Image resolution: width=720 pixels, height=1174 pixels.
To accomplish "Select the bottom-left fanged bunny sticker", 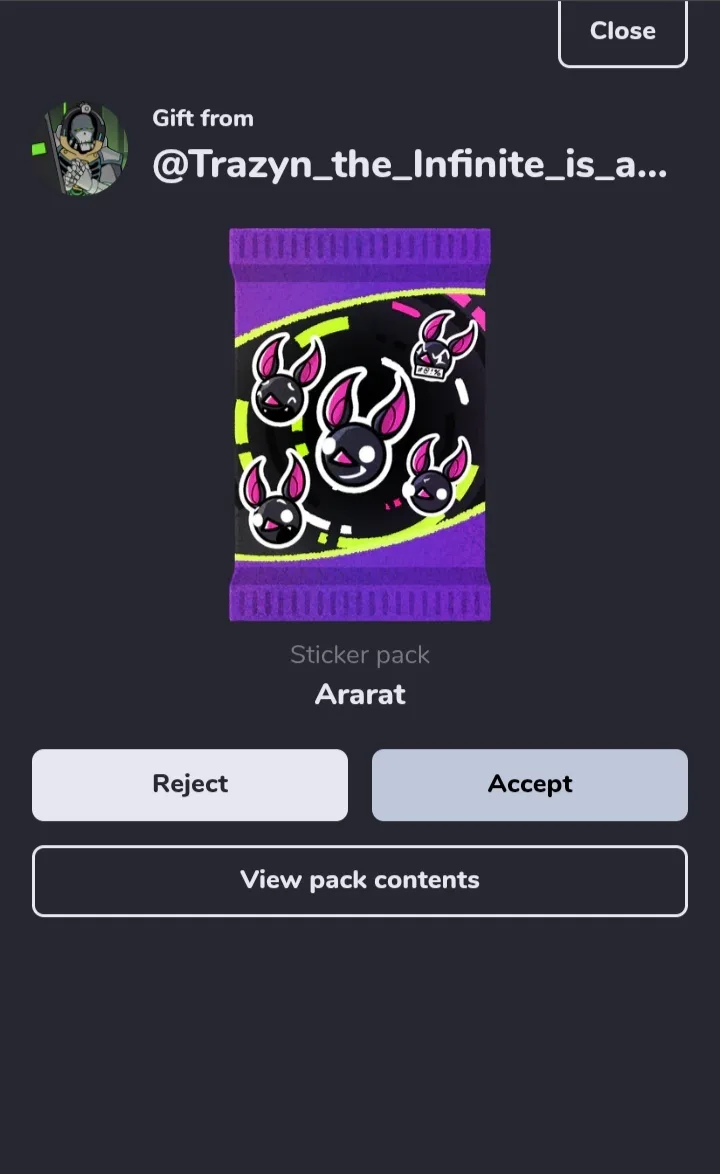I will coord(274,499).
